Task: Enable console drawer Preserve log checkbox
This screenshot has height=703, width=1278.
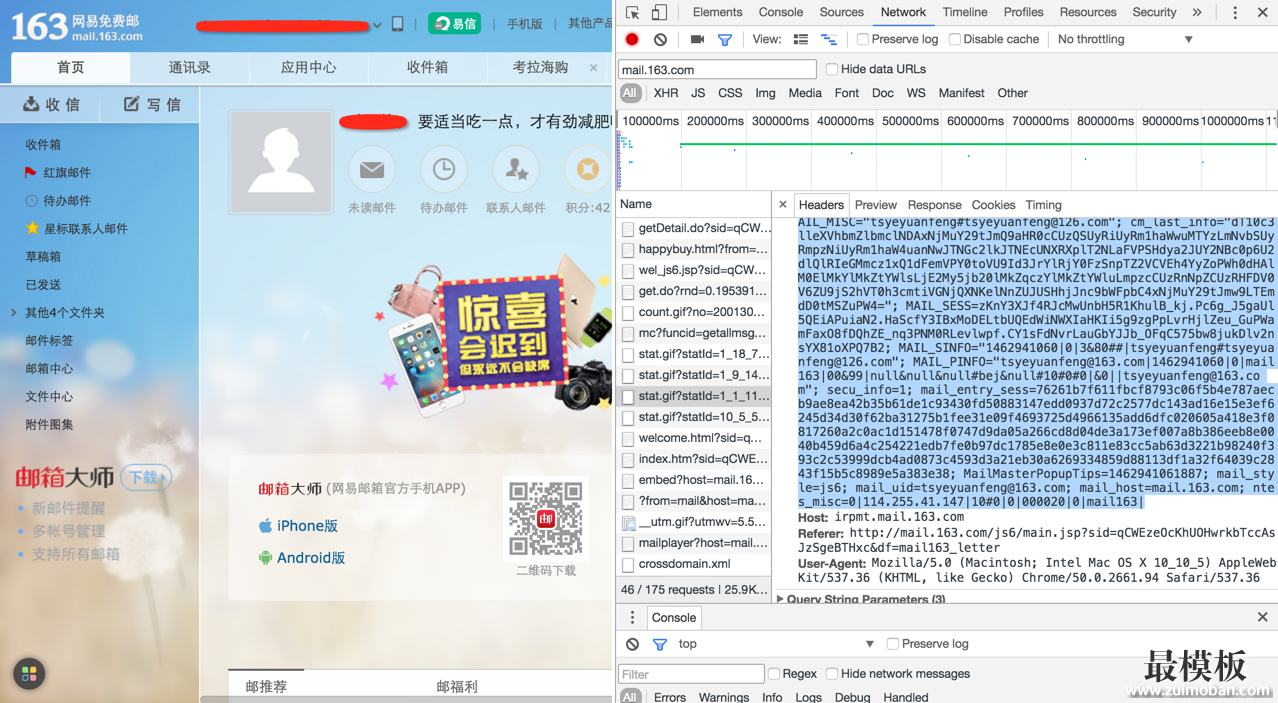Action: point(893,644)
